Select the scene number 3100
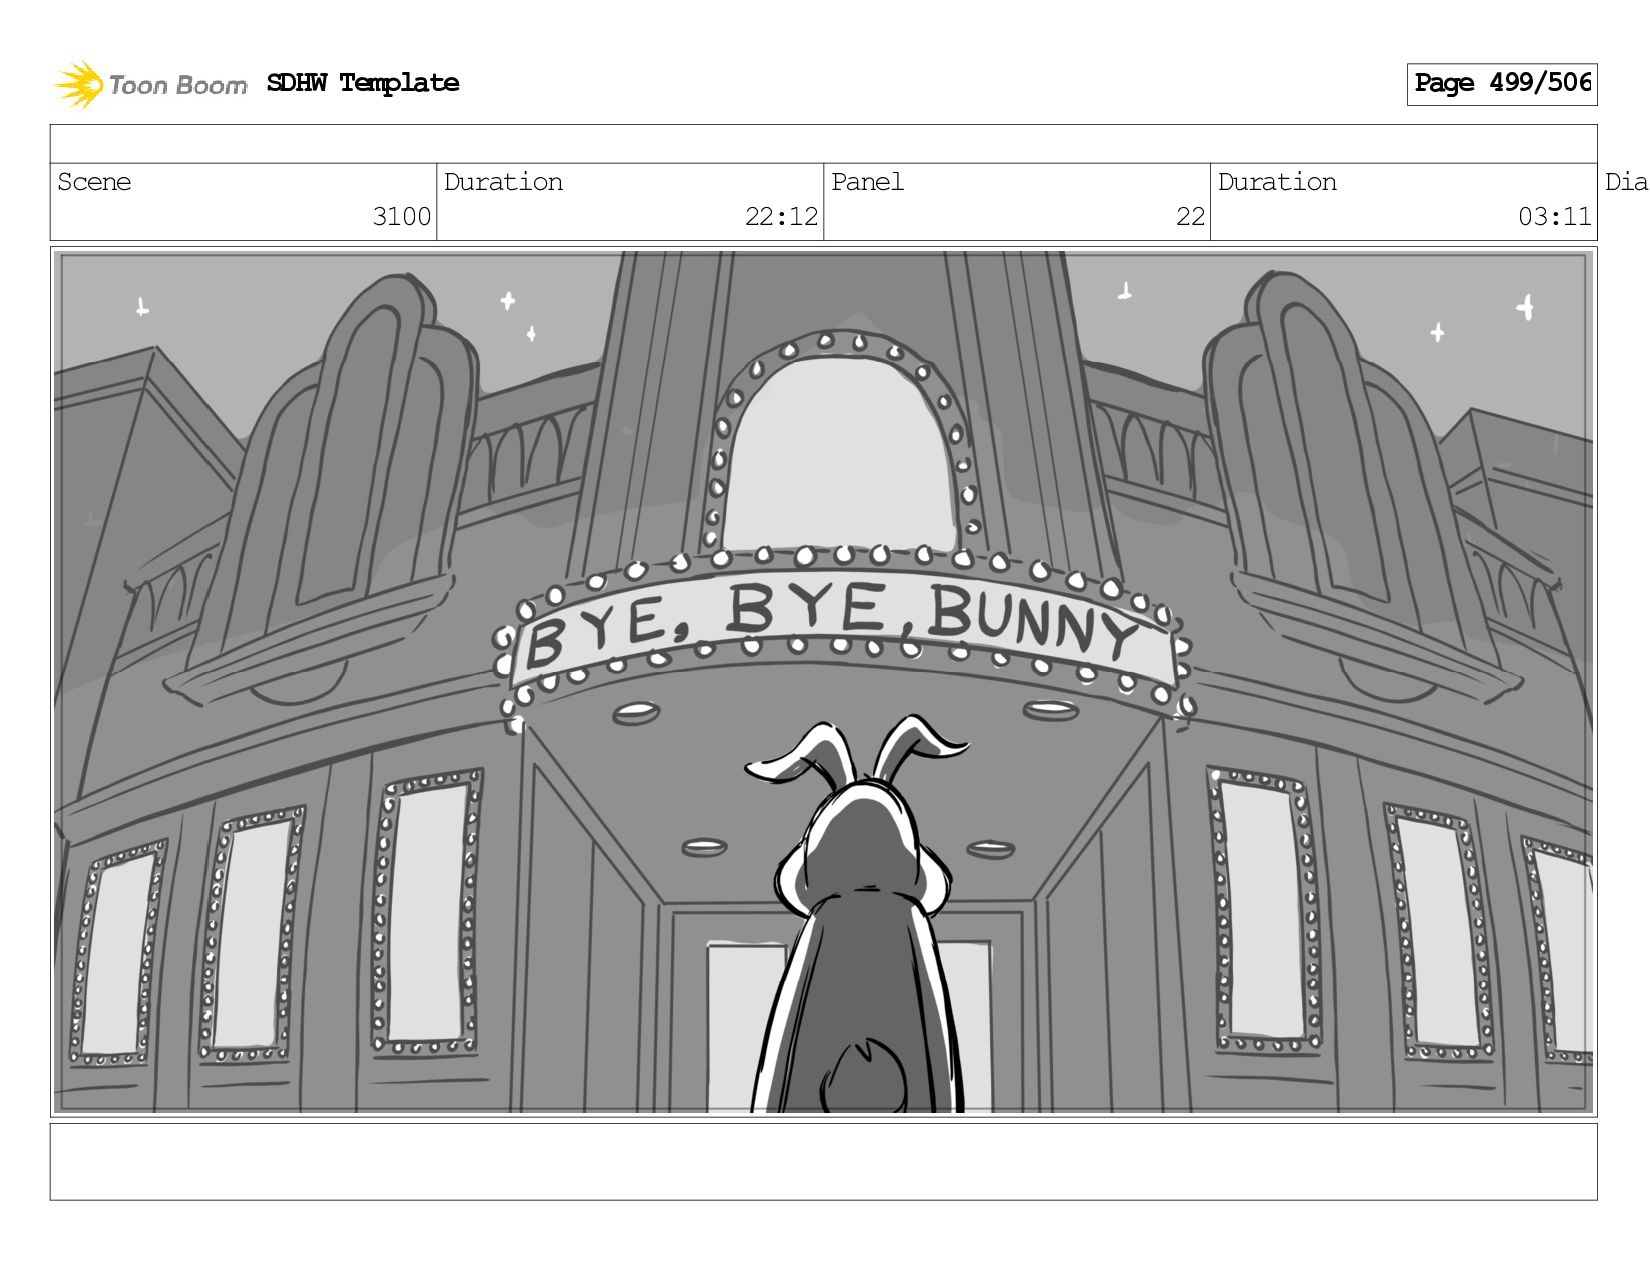Viewport: 1650px width, 1275px height. click(x=401, y=216)
